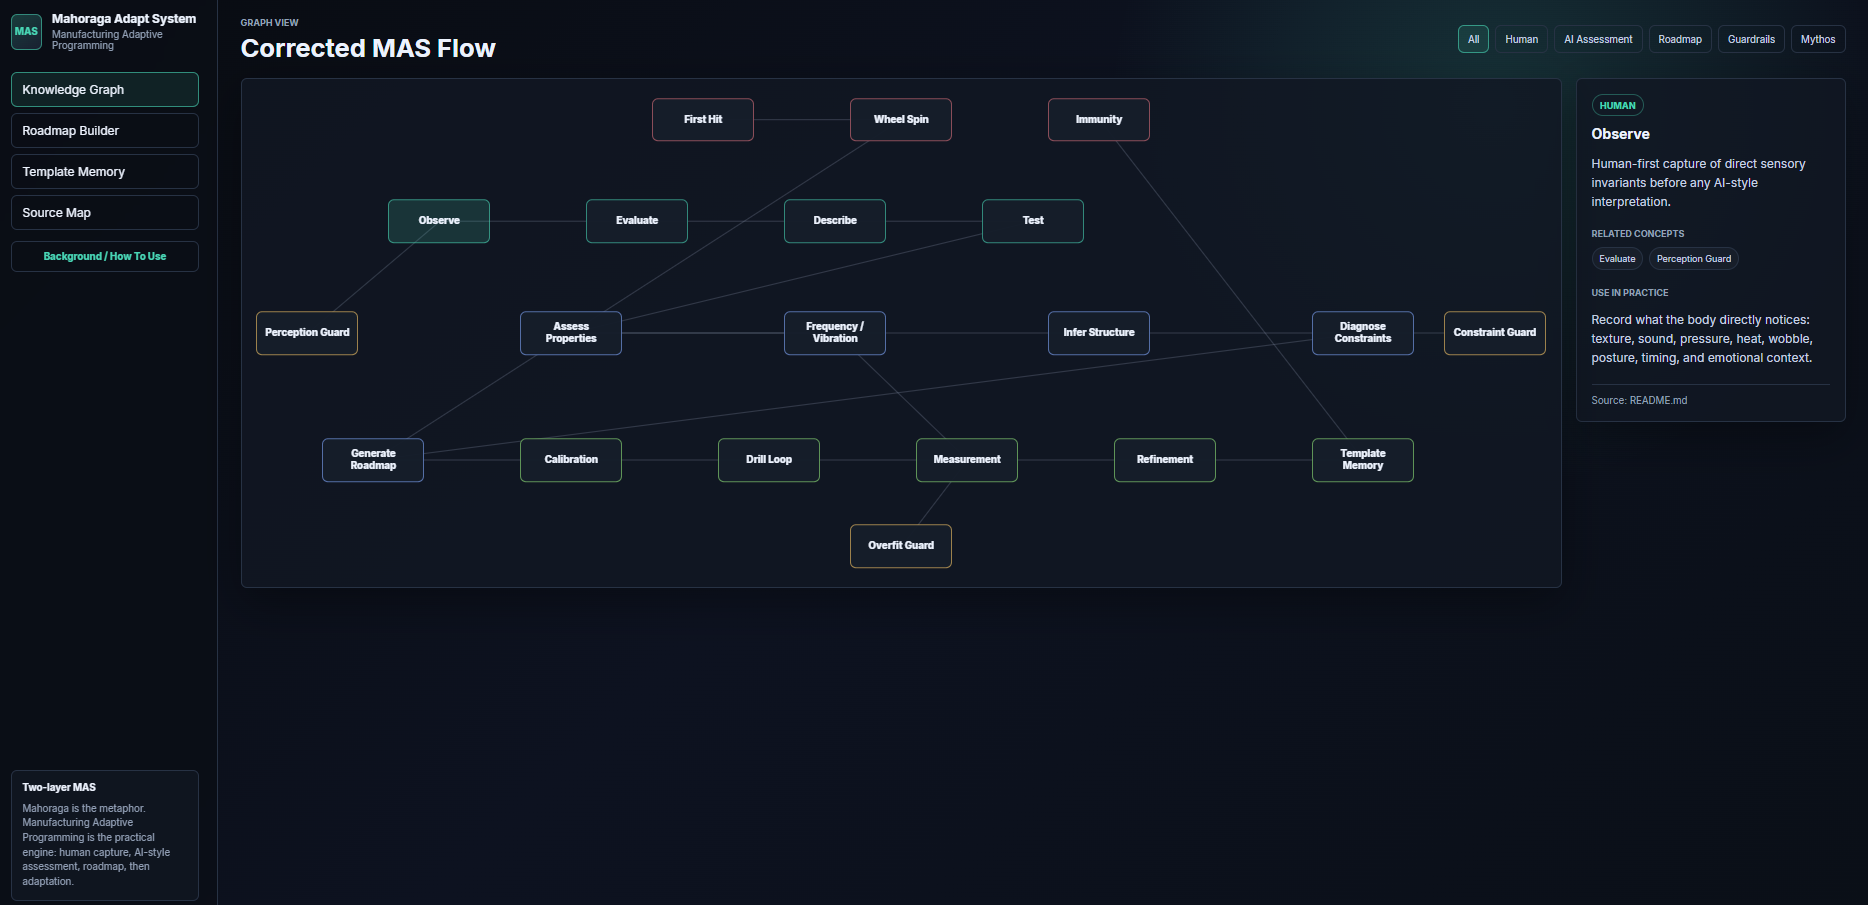Select the Frequency / Vibration node
The image size is (1868, 905).
[x=835, y=332]
